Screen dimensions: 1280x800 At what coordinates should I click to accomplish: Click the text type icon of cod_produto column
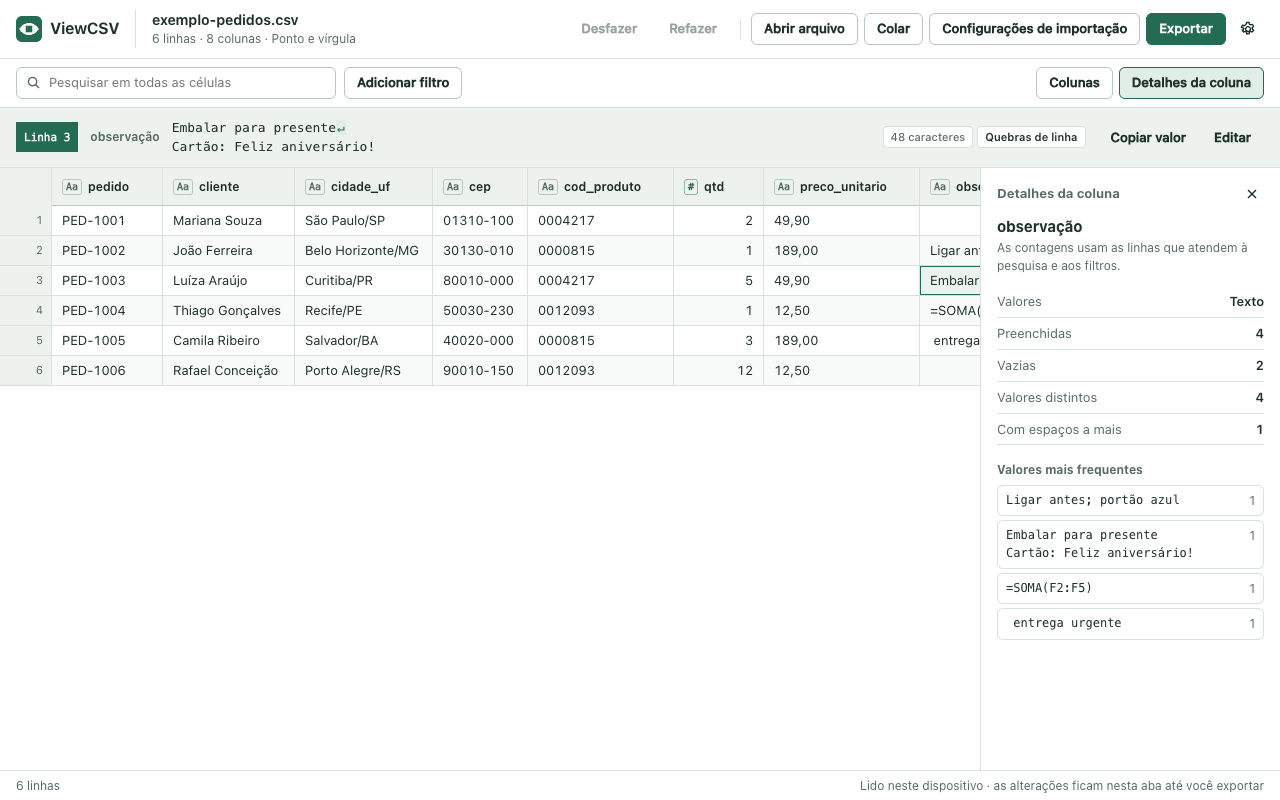pos(548,187)
